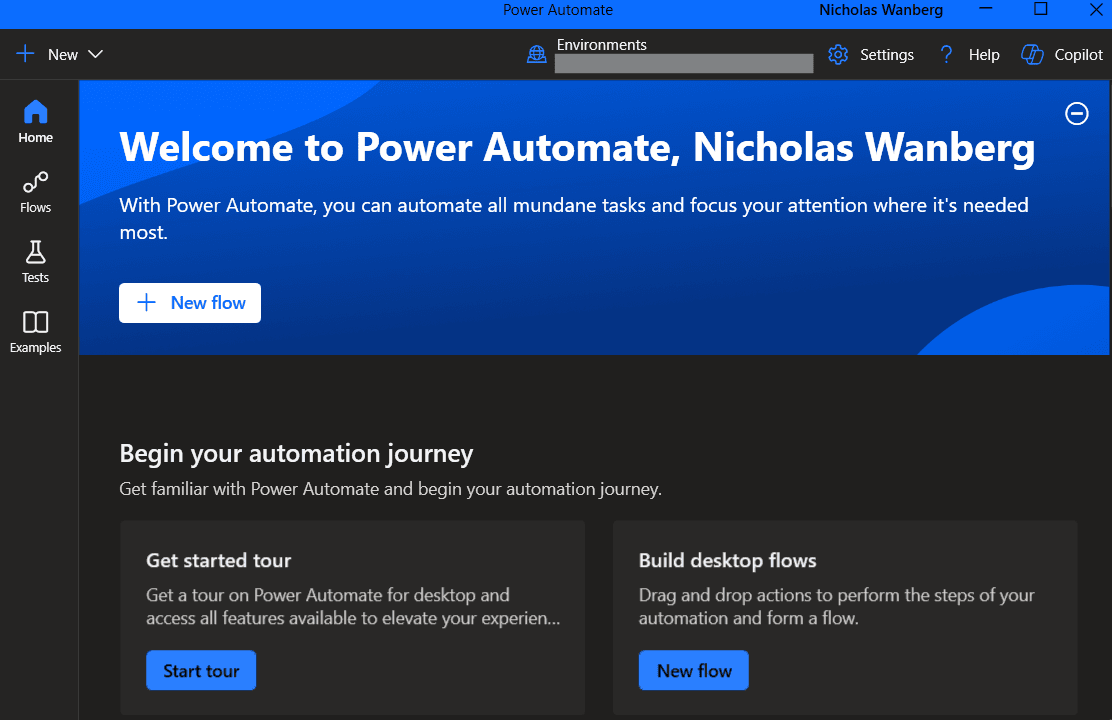Click the user name Nicholas Wanberg in title bar

(881, 10)
